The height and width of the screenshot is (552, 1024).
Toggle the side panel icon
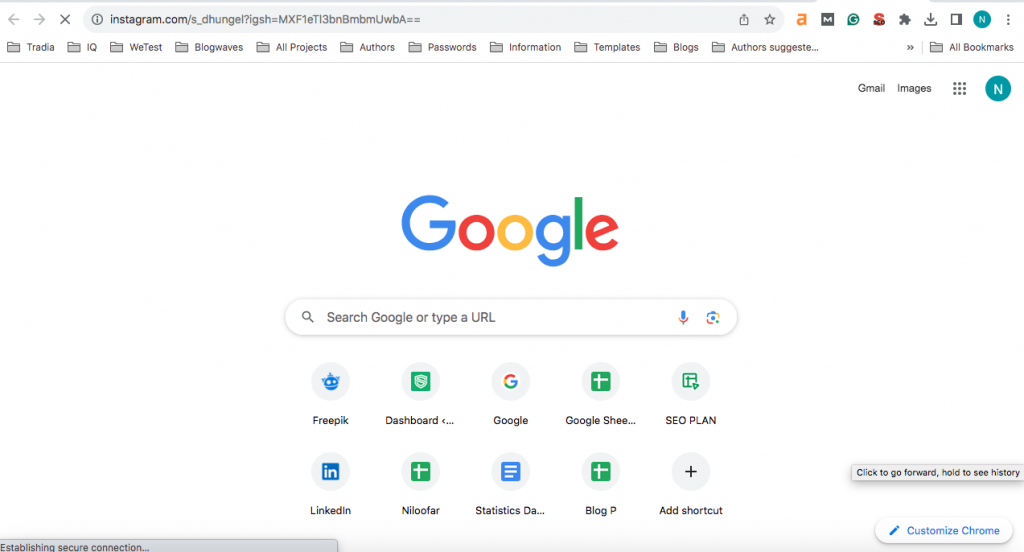(x=956, y=20)
